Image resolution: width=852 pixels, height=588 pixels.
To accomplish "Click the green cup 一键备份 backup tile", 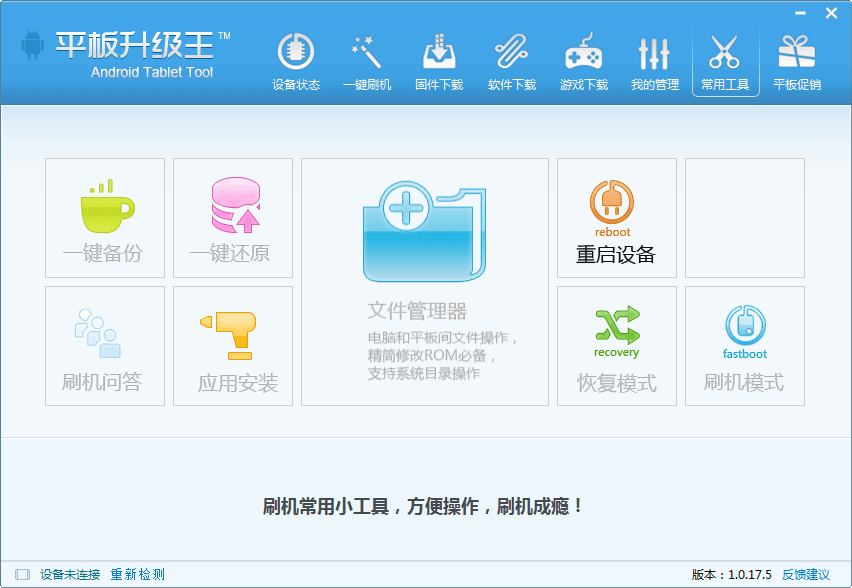I will (x=105, y=218).
